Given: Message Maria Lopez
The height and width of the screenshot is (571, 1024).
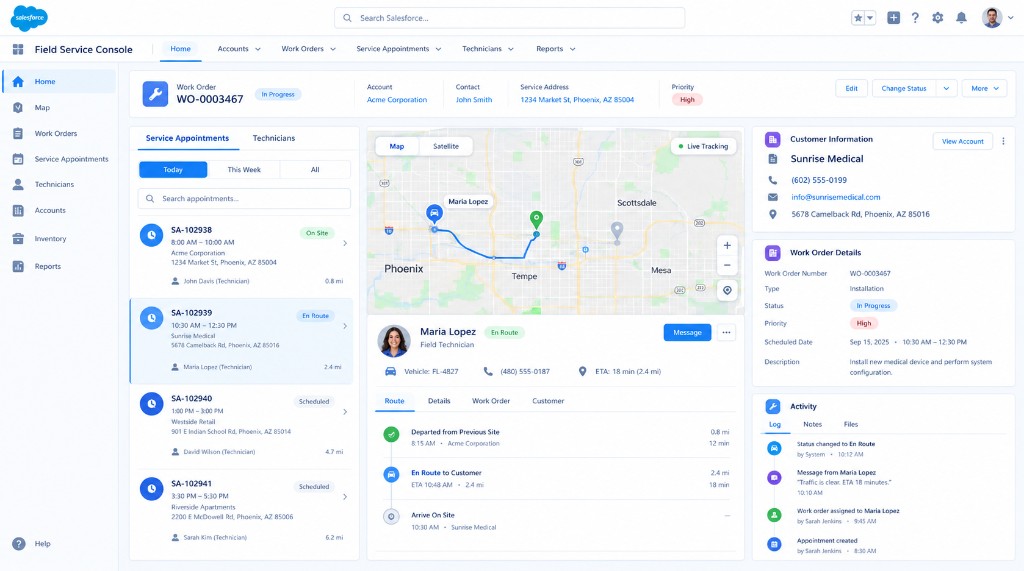Looking at the screenshot, I should coord(687,333).
